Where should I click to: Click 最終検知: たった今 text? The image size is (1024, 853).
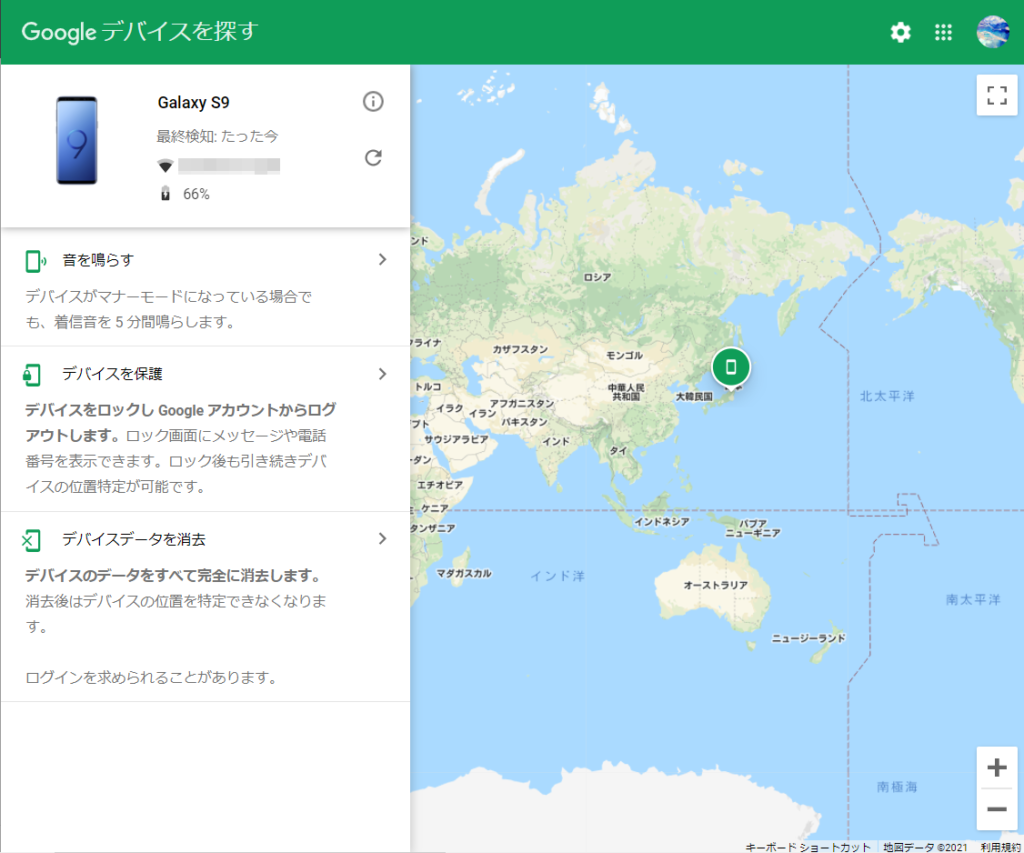coord(217,136)
